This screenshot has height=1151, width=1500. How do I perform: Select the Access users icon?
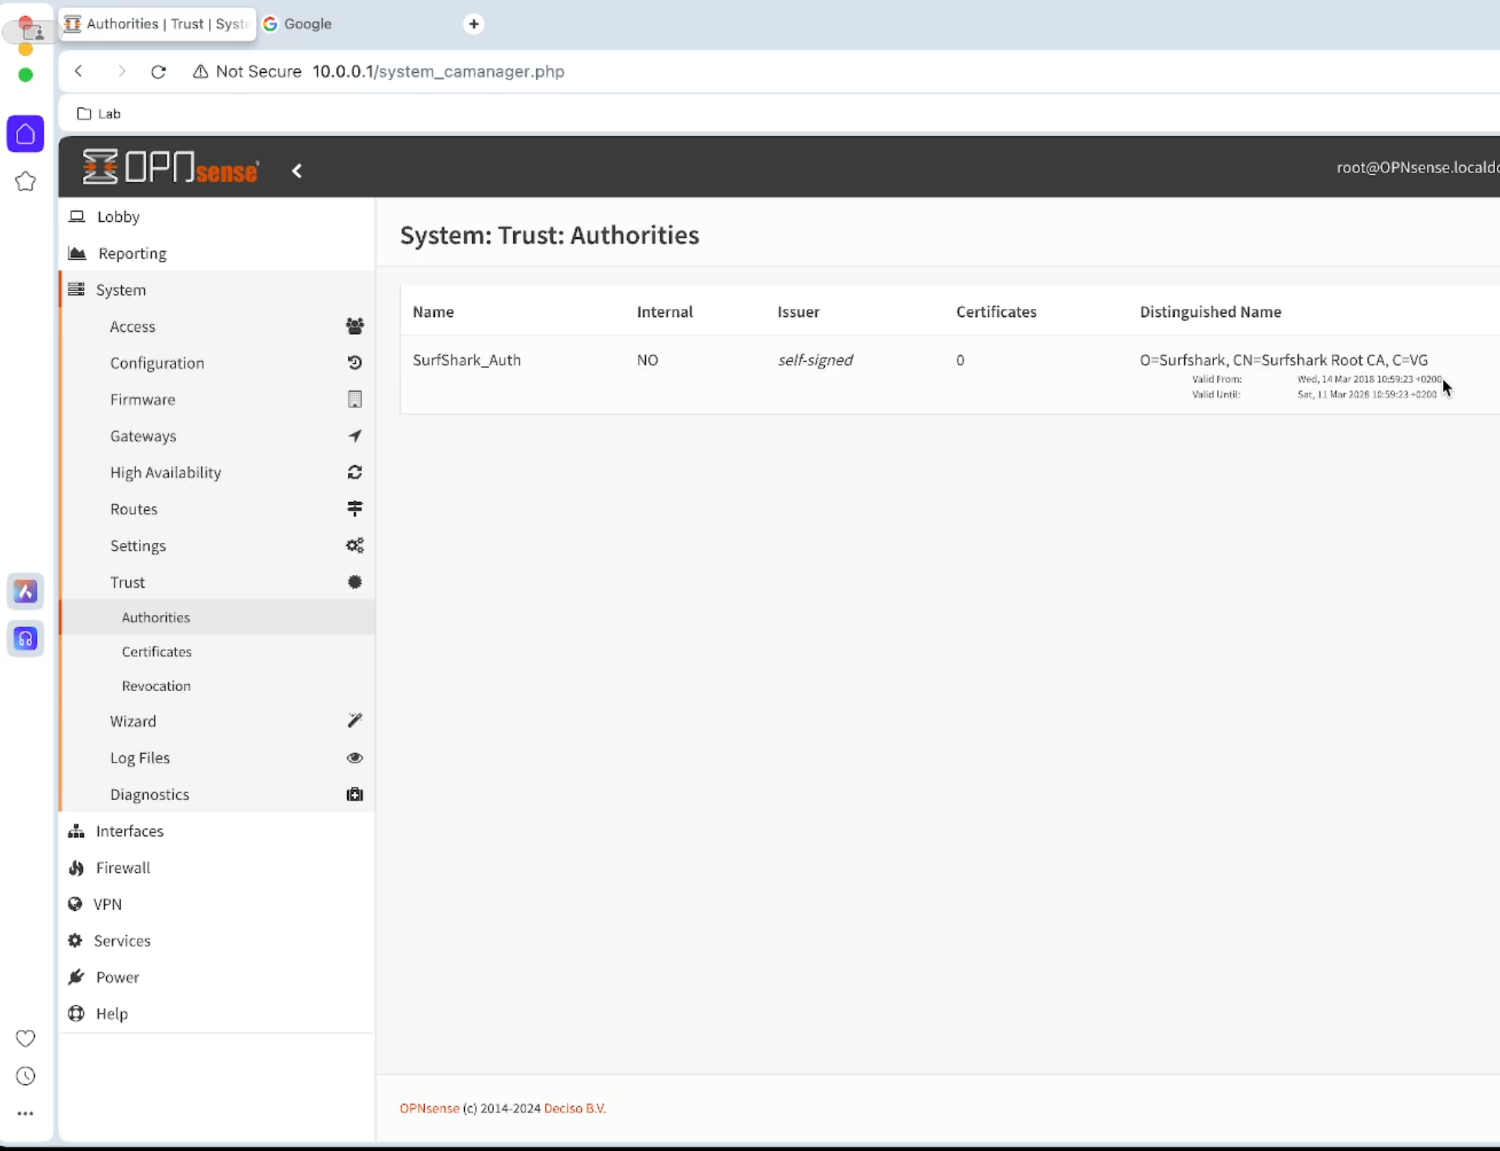click(355, 326)
